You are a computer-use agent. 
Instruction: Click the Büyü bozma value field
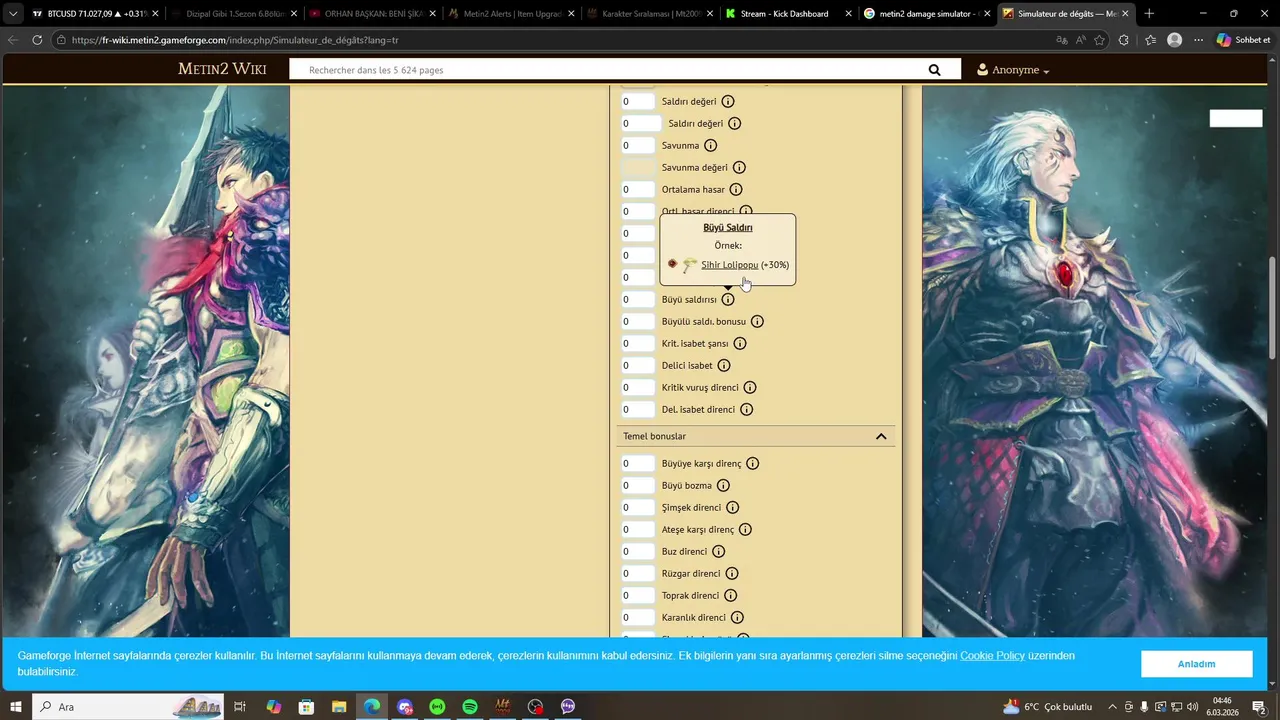click(x=638, y=486)
